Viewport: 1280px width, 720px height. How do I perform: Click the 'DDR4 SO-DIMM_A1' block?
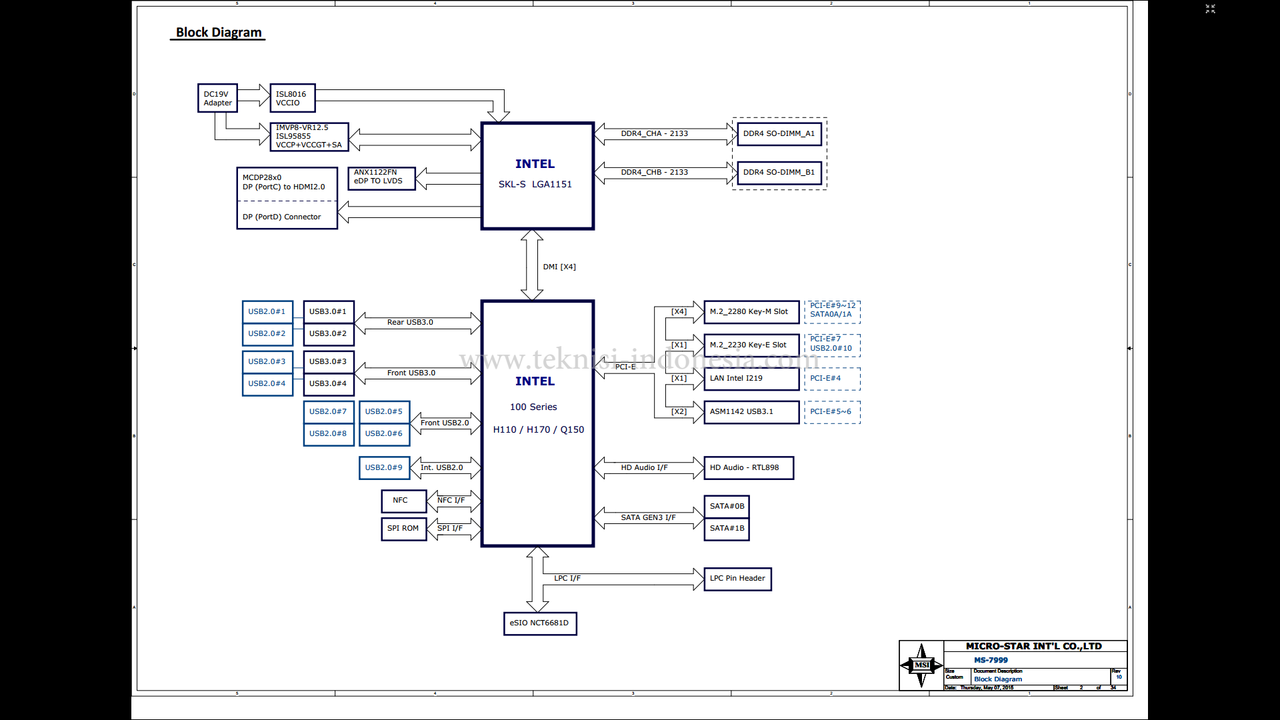[x=779, y=133]
